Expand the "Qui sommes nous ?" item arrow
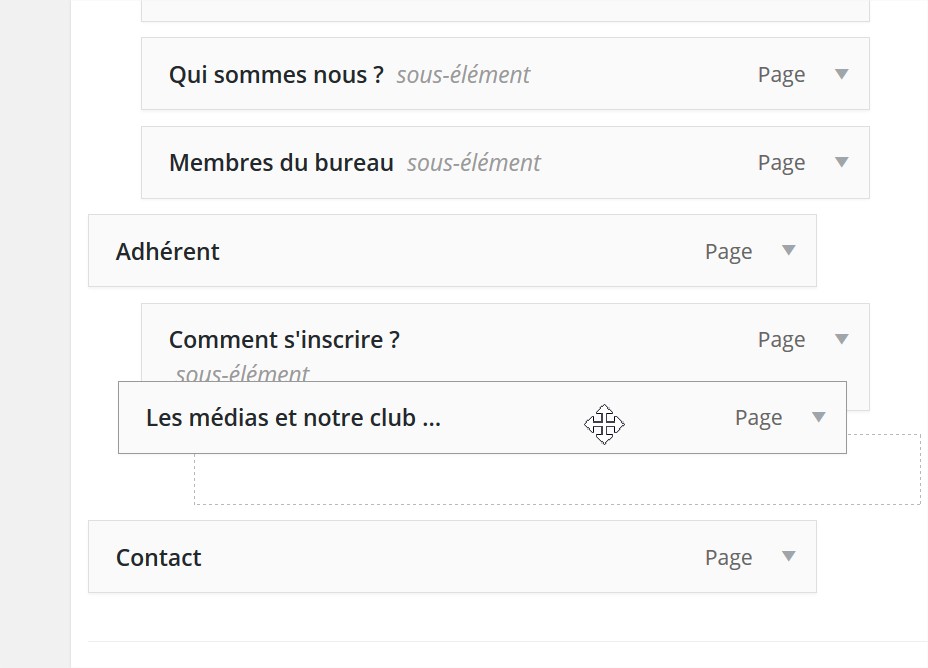928x668 pixels. click(x=841, y=74)
